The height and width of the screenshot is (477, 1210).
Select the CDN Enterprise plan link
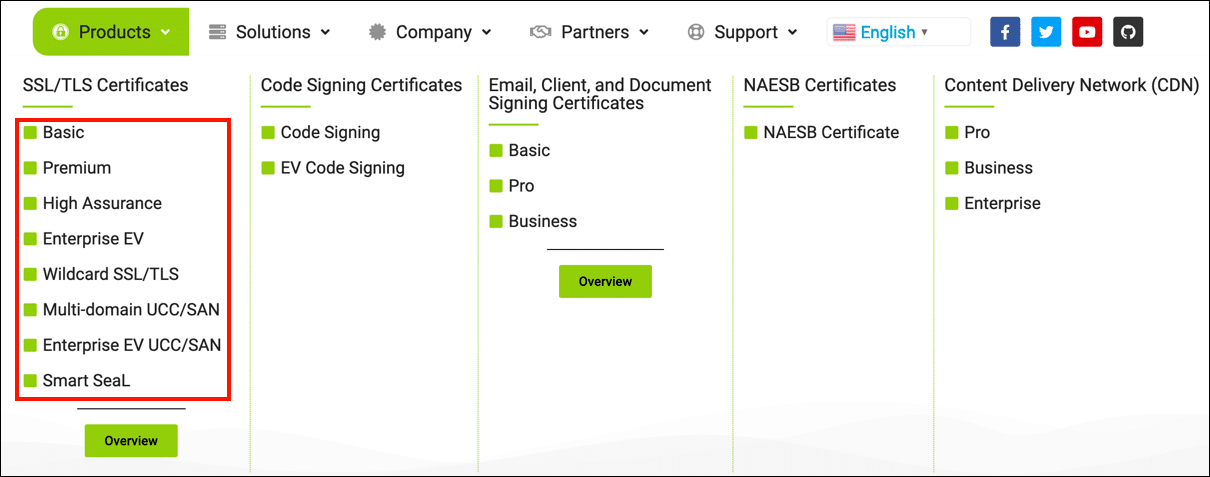pyautogui.click(x=1001, y=203)
